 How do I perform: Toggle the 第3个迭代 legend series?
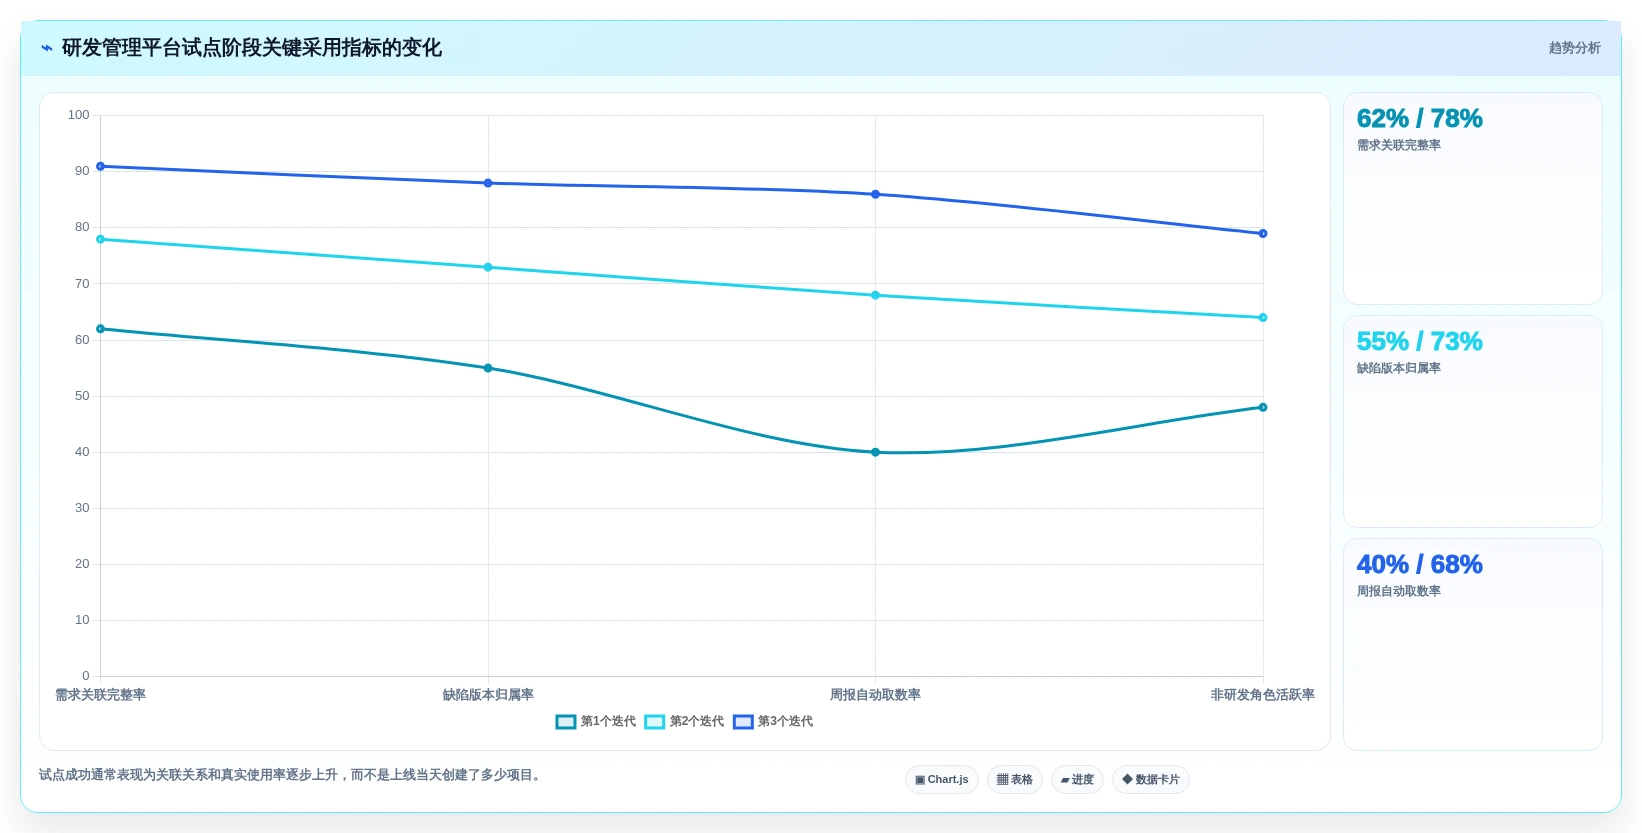[x=773, y=722]
